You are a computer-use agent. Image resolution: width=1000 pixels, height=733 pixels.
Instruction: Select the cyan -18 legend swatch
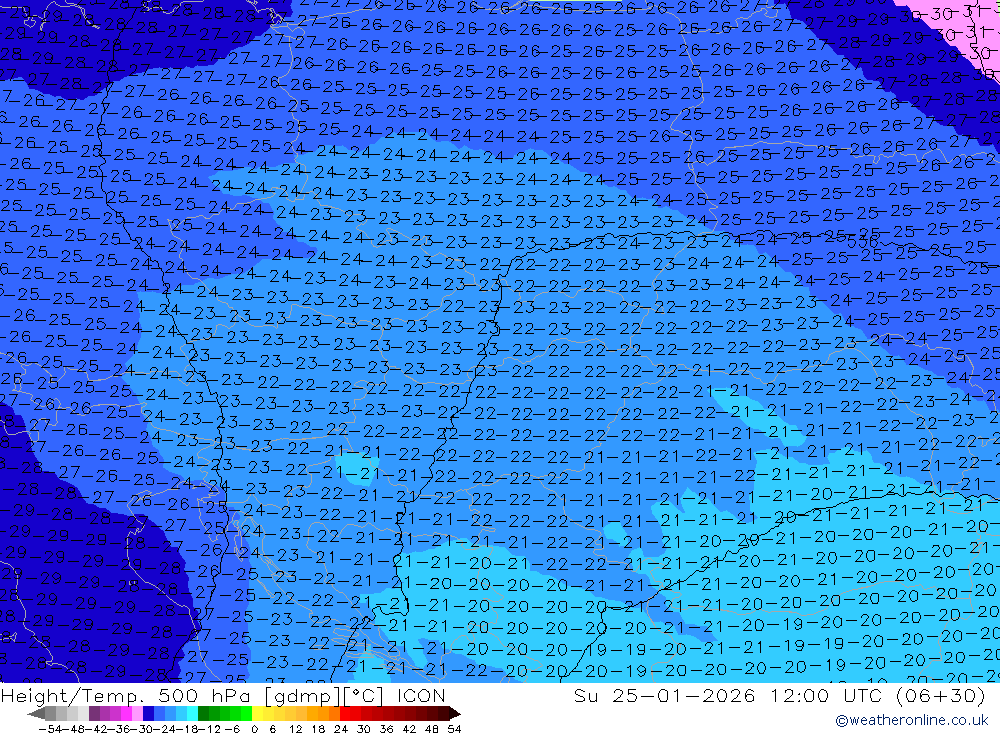click(193, 714)
